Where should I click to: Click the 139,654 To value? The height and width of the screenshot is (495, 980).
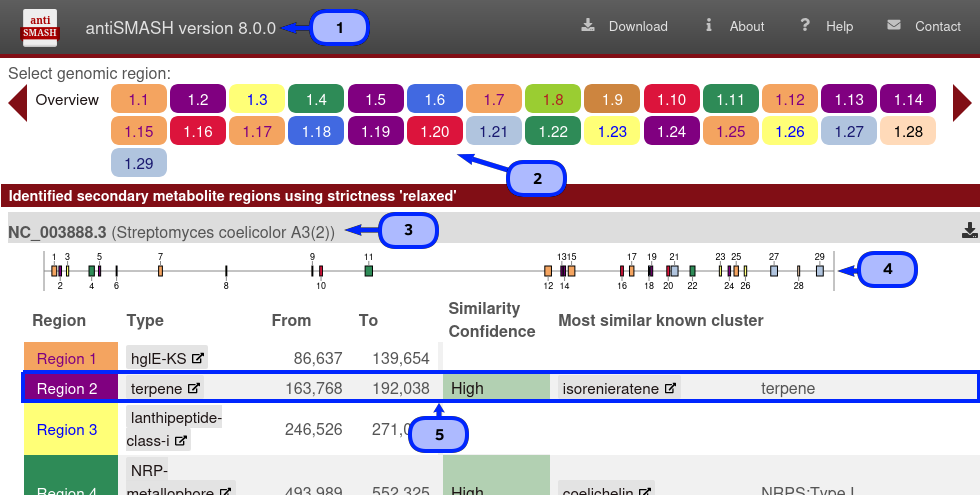401,359
